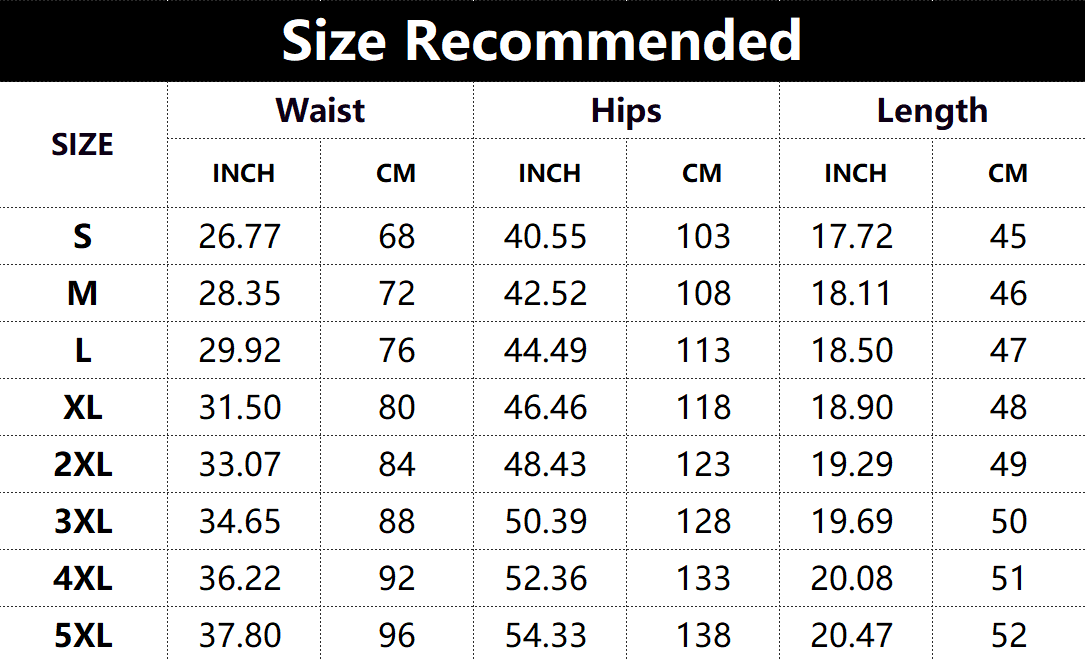Select the 84 waist cm cell
The image size is (1085, 661).
coord(396,464)
